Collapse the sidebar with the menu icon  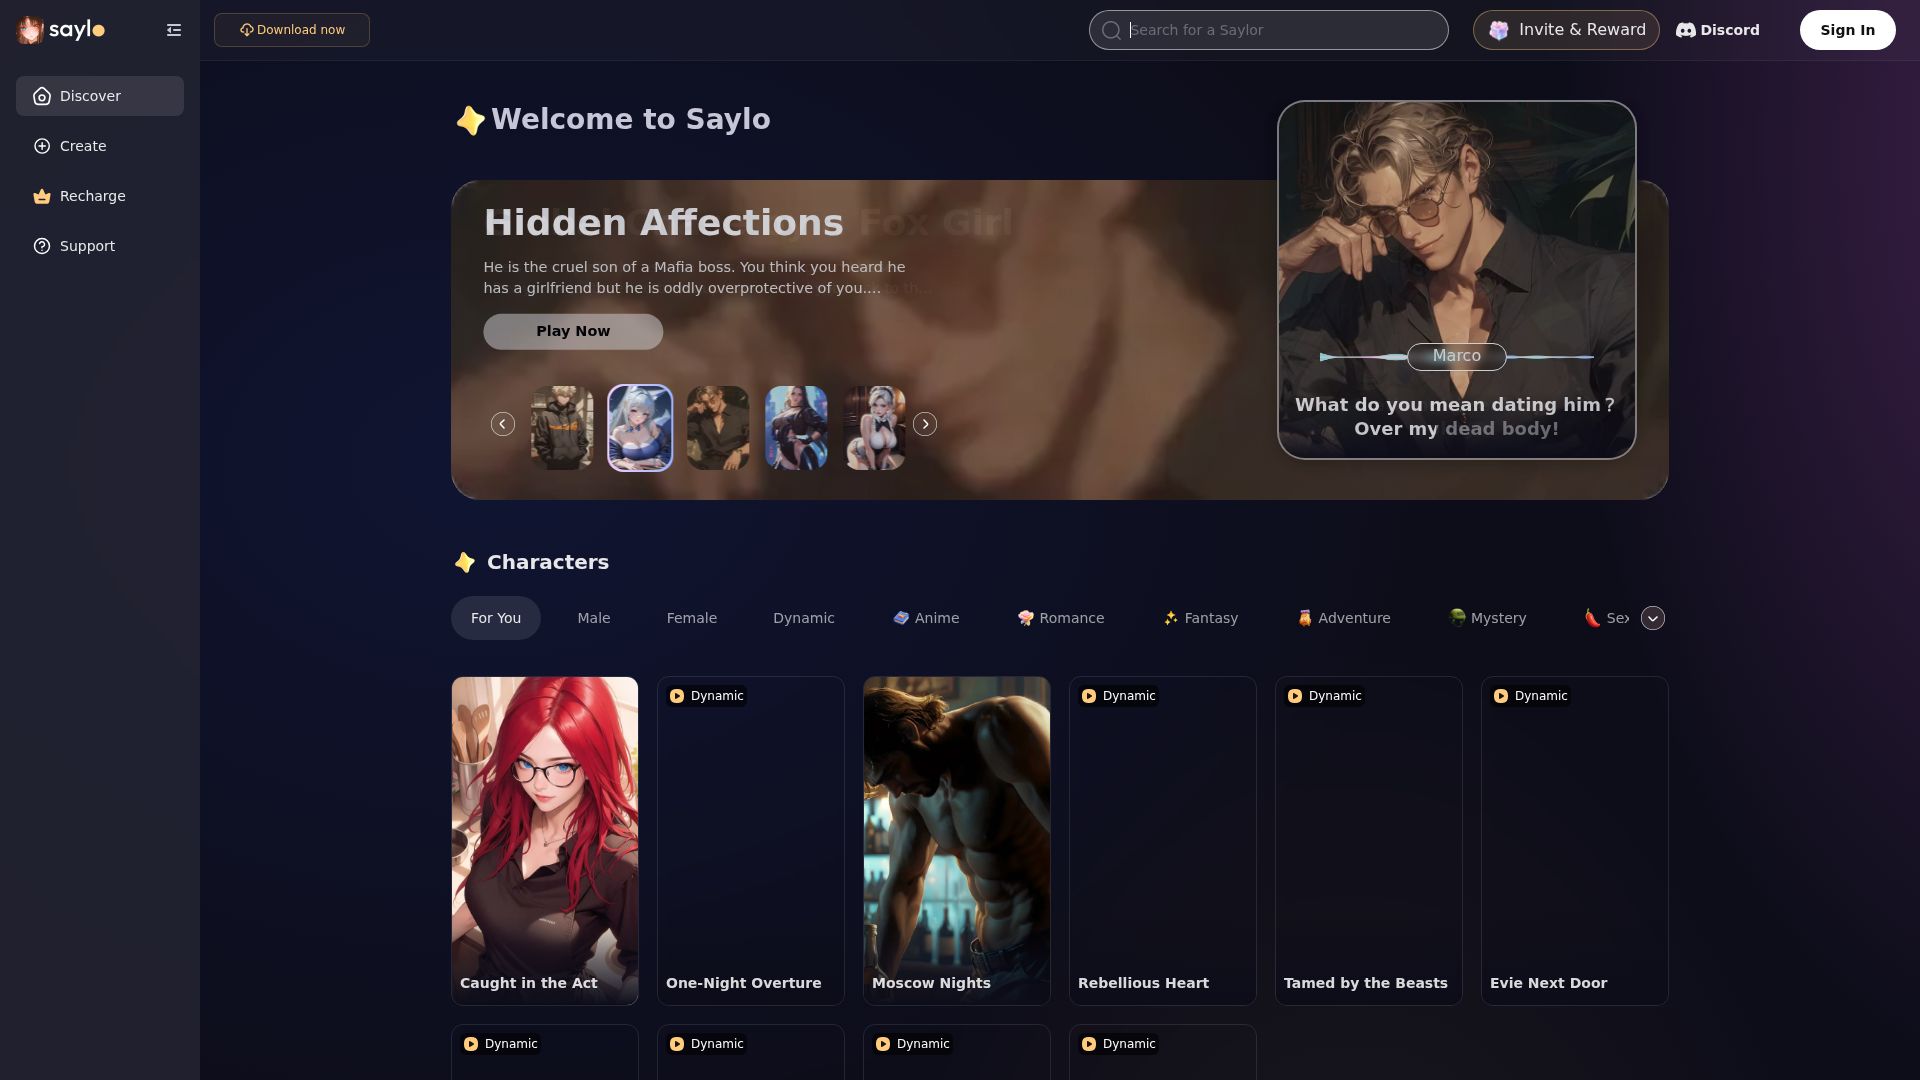click(174, 30)
